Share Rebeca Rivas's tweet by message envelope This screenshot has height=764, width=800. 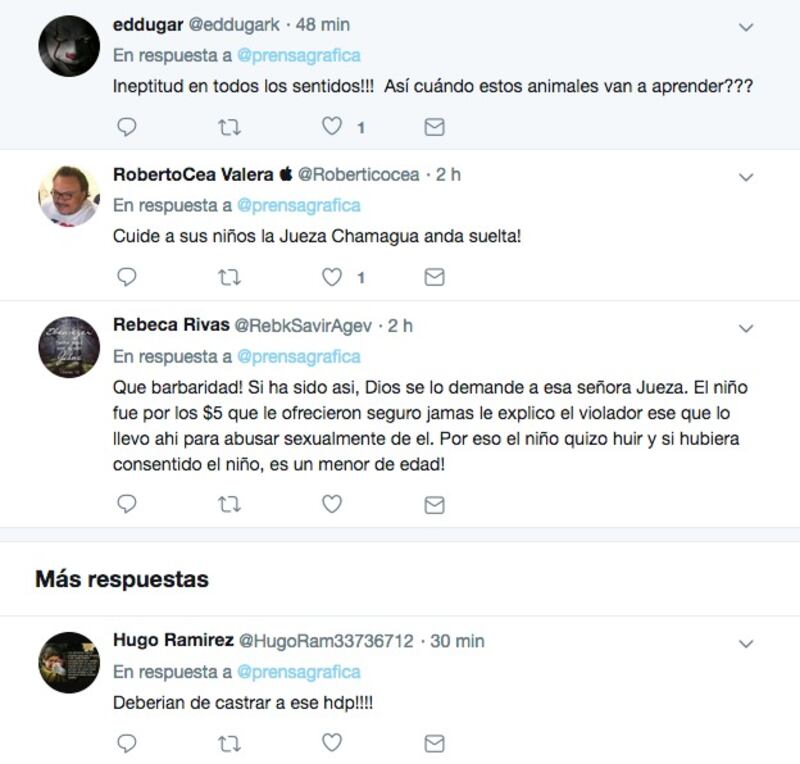coord(434,505)
